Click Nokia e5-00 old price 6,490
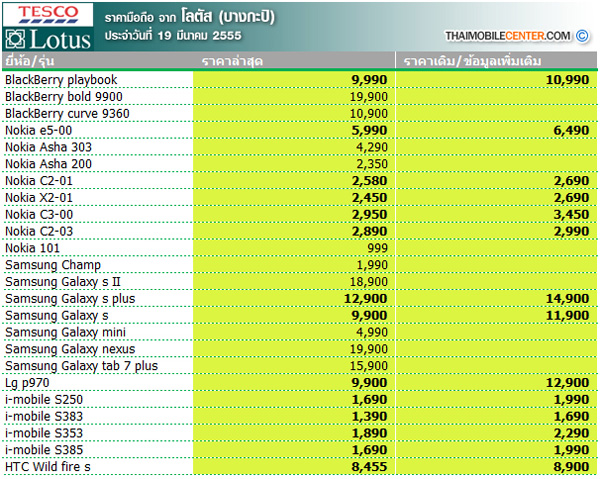Screen dimensions: 600x479 tap(571, 130)
